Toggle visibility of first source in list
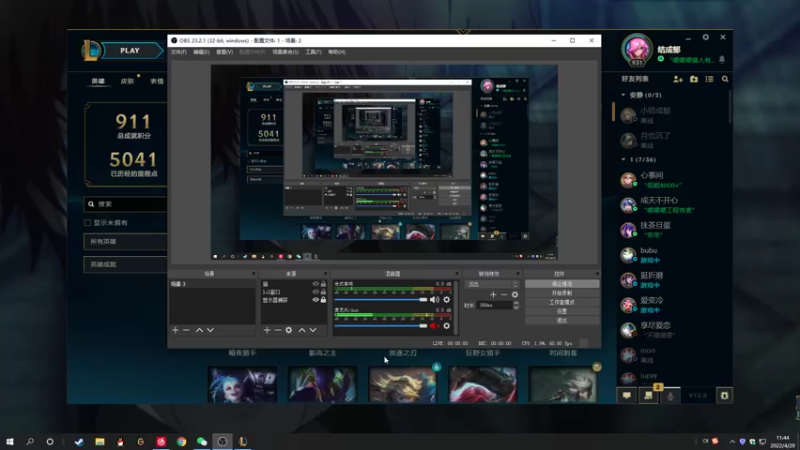800x450 pixels. point(315,284)
